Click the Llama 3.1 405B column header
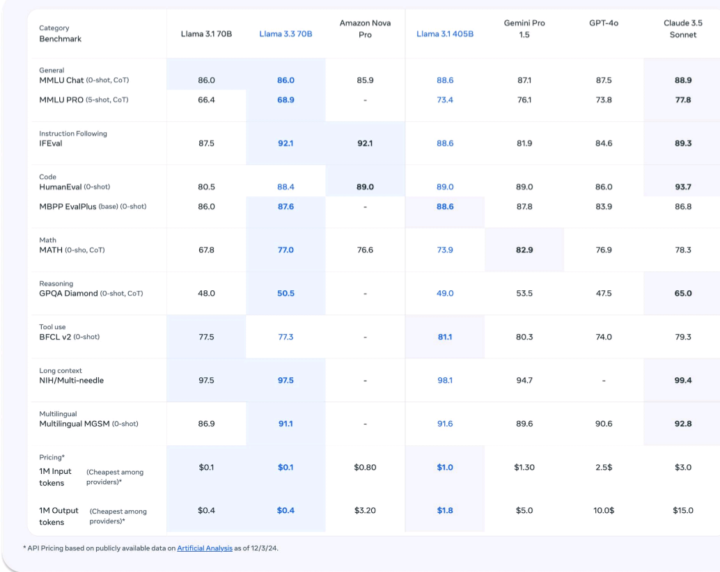Image resolution: width=720 pixels, height=572 pixels. click(445, 33)
